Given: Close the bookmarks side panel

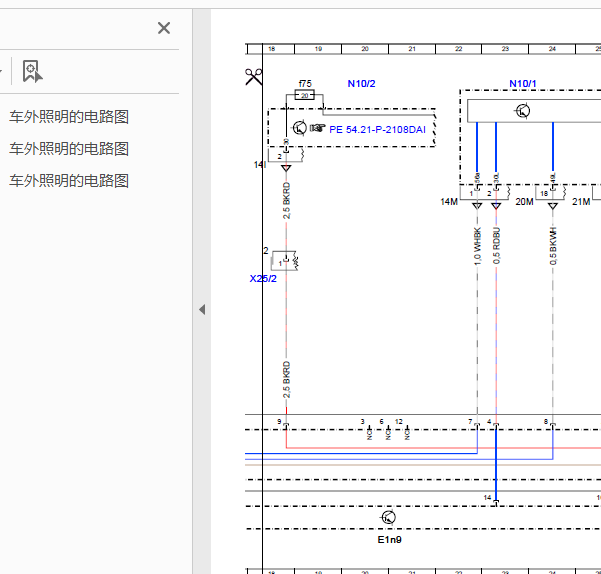Looking at the screenshot, I should [164, 28].
